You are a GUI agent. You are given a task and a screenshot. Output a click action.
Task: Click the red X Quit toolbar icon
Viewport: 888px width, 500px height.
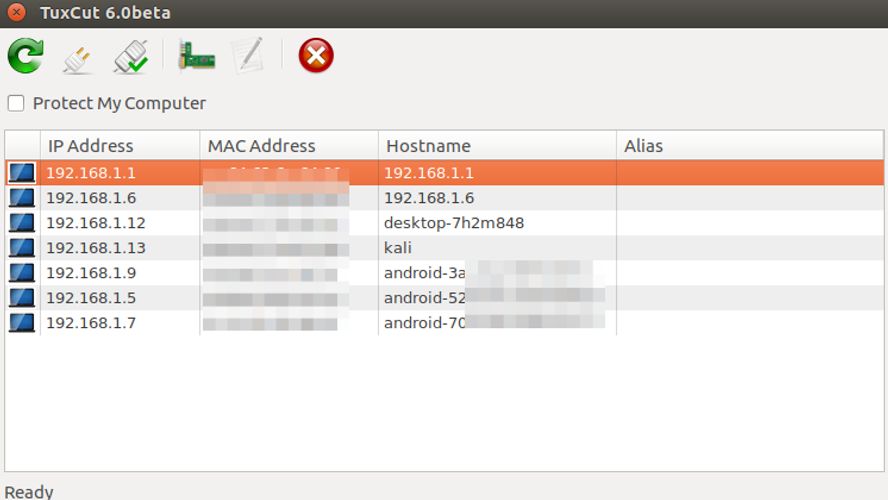click(316, 56)
